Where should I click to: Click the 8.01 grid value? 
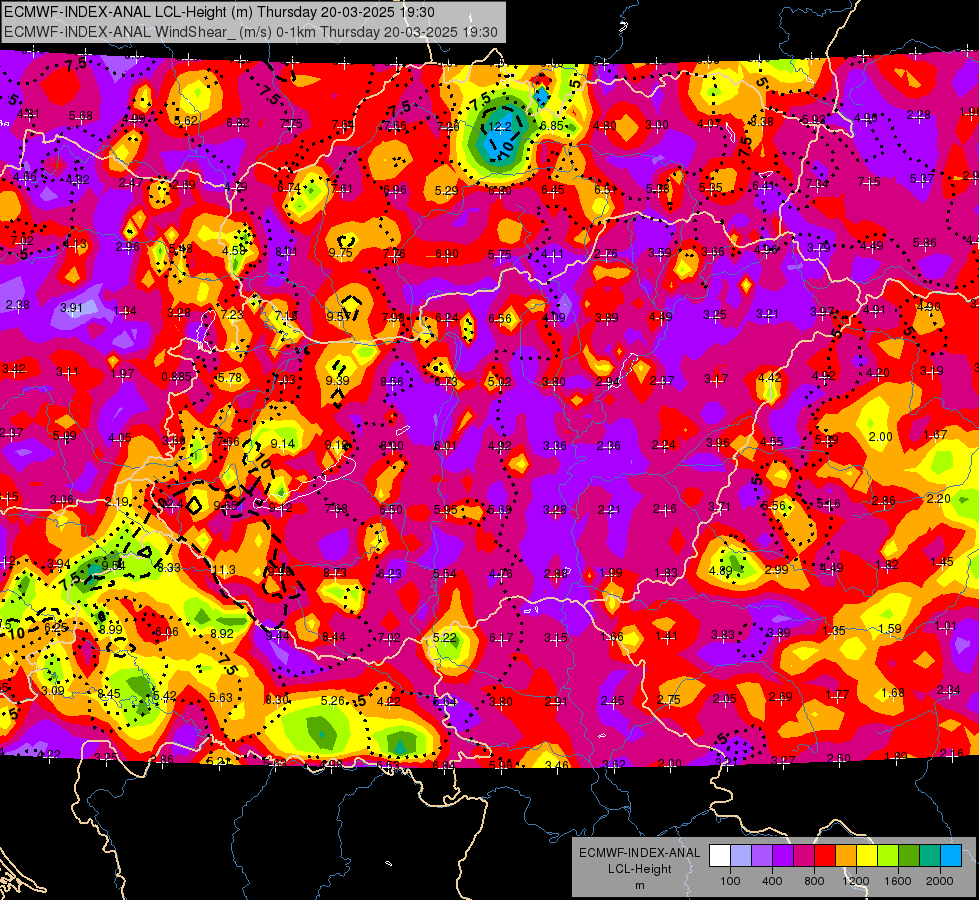[x=287, y=252]
